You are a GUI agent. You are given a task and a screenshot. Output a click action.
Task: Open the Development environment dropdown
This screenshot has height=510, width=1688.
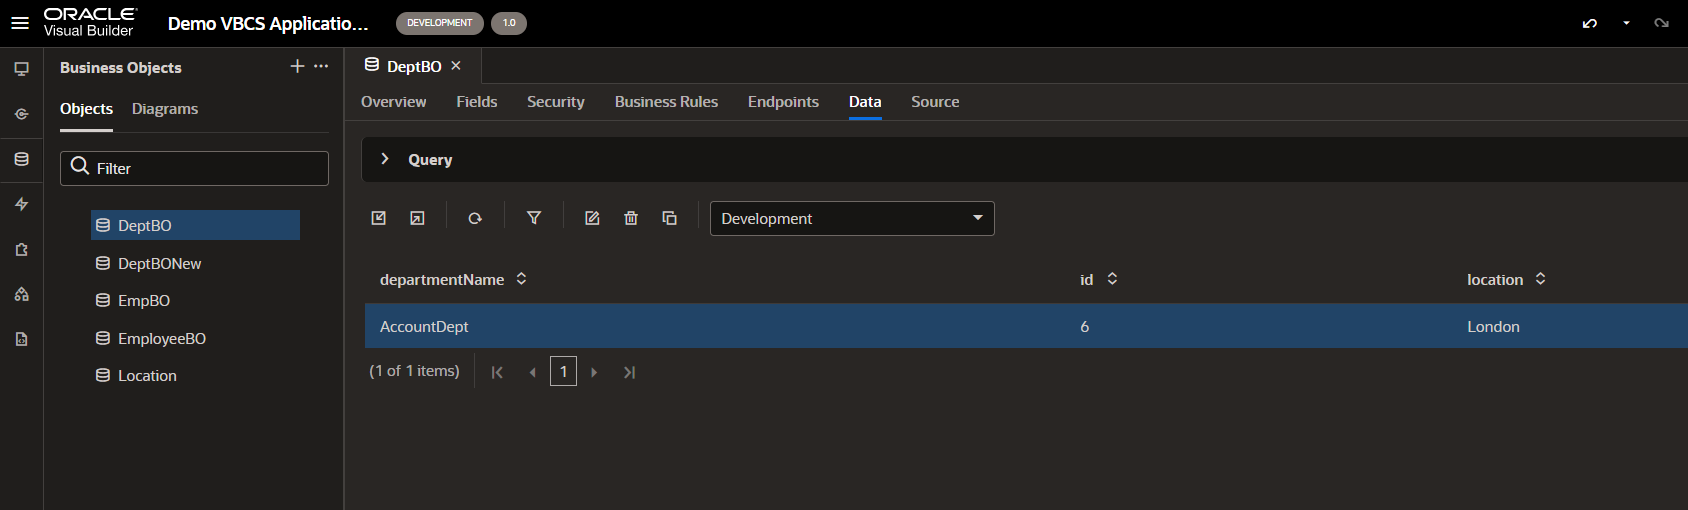pyautogui.click(x=852, y=218)
